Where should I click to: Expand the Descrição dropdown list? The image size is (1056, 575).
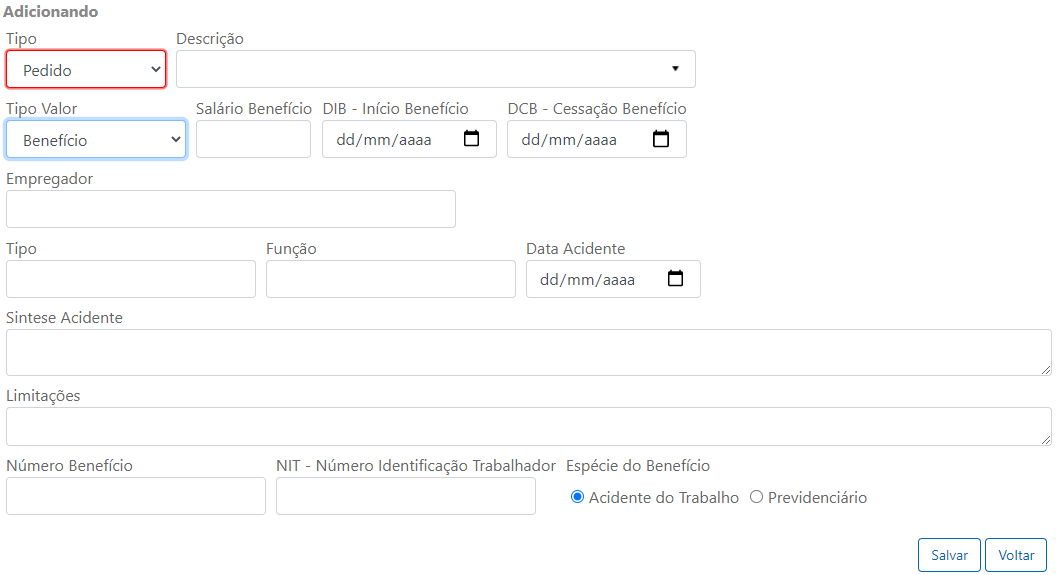tap(436, 69)
